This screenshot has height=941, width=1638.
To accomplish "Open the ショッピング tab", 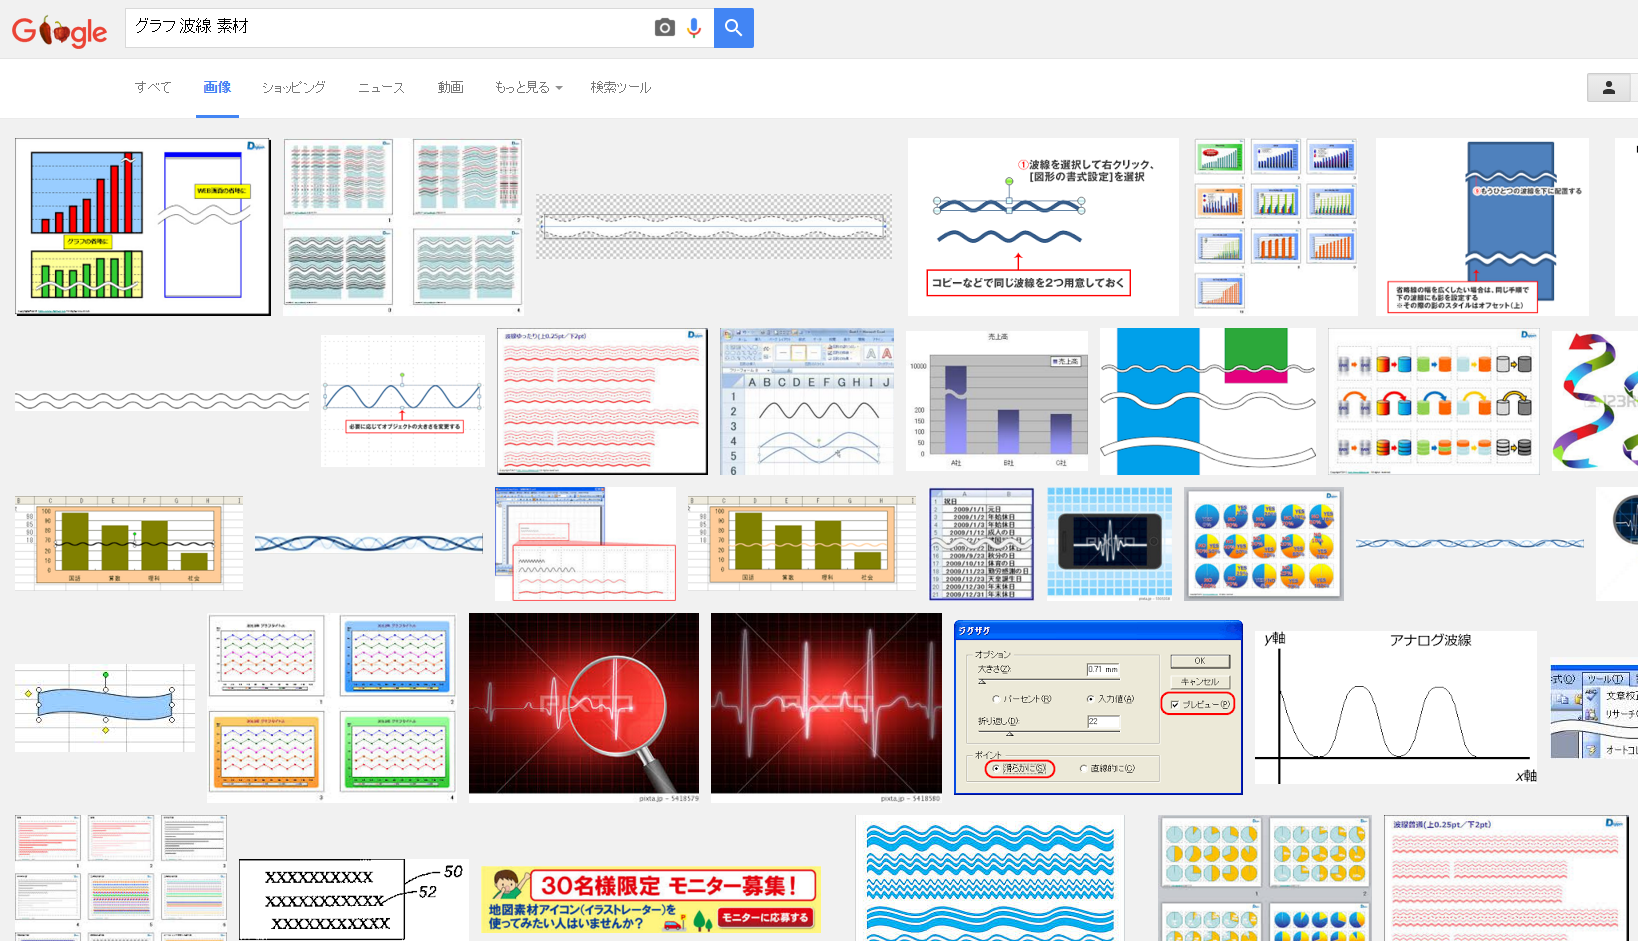I will tap(294, 87).
